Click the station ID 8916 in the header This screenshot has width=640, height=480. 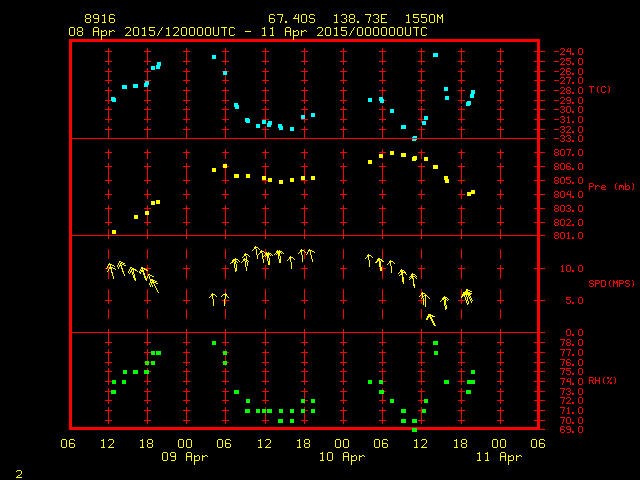tap(100, 19)
